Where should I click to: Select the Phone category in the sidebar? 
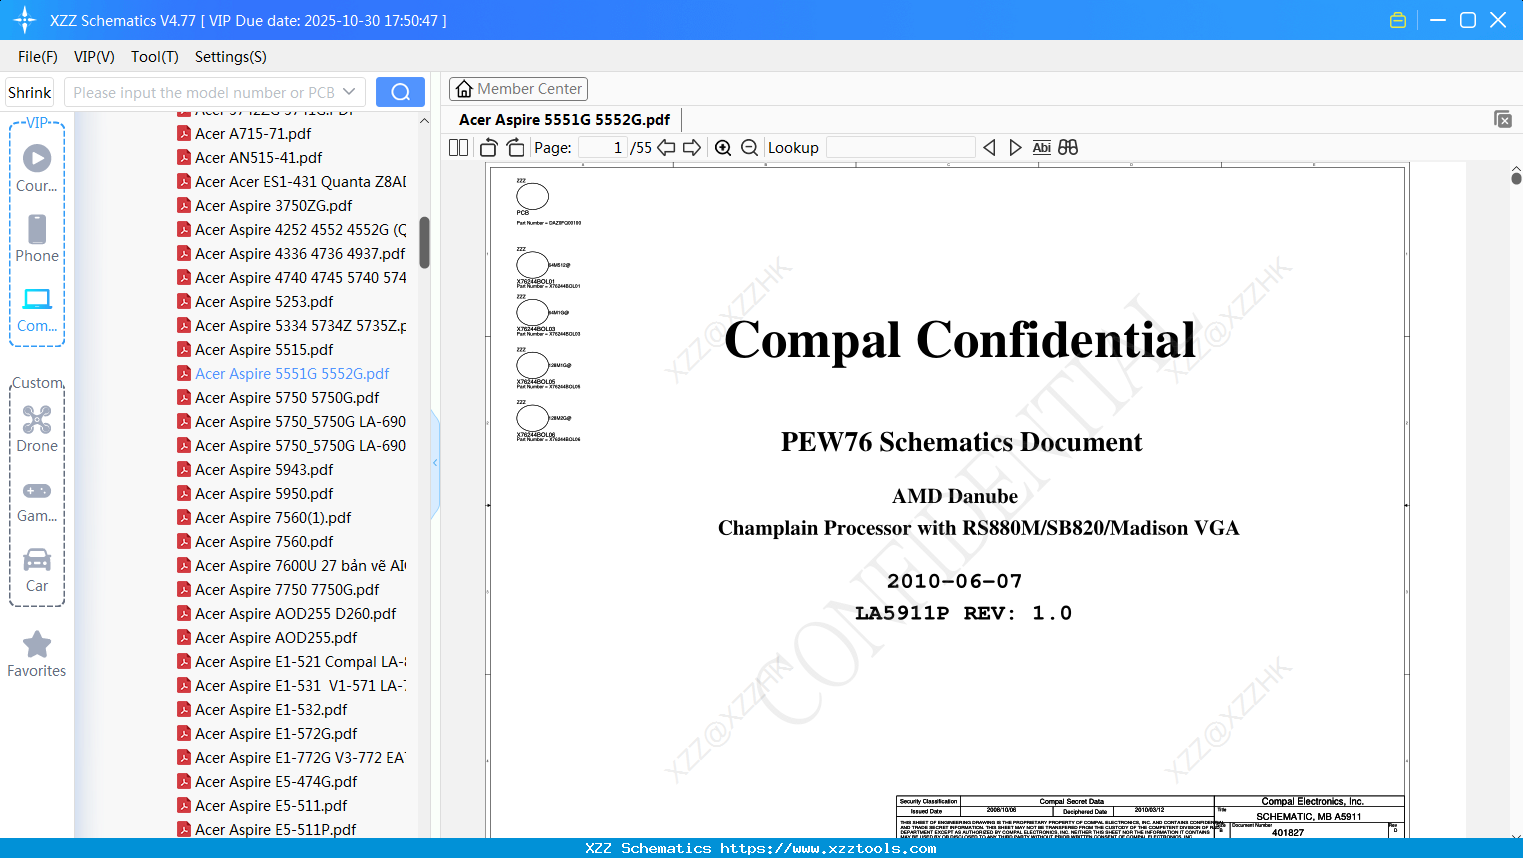click(x=37, y=239)
